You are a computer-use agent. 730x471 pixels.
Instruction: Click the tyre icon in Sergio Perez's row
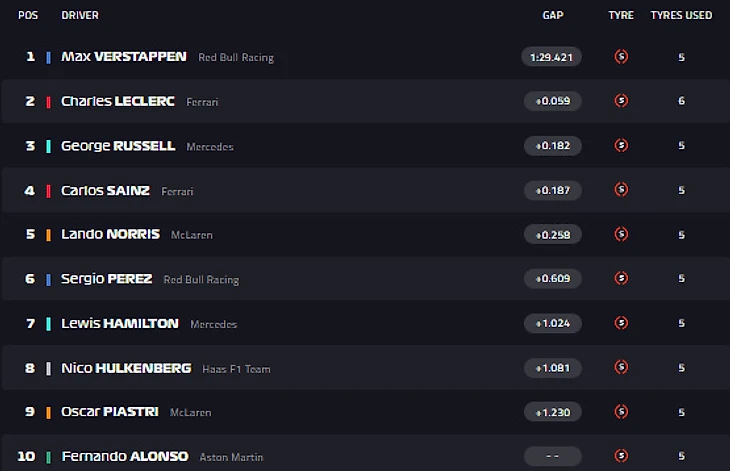point(621,279)
